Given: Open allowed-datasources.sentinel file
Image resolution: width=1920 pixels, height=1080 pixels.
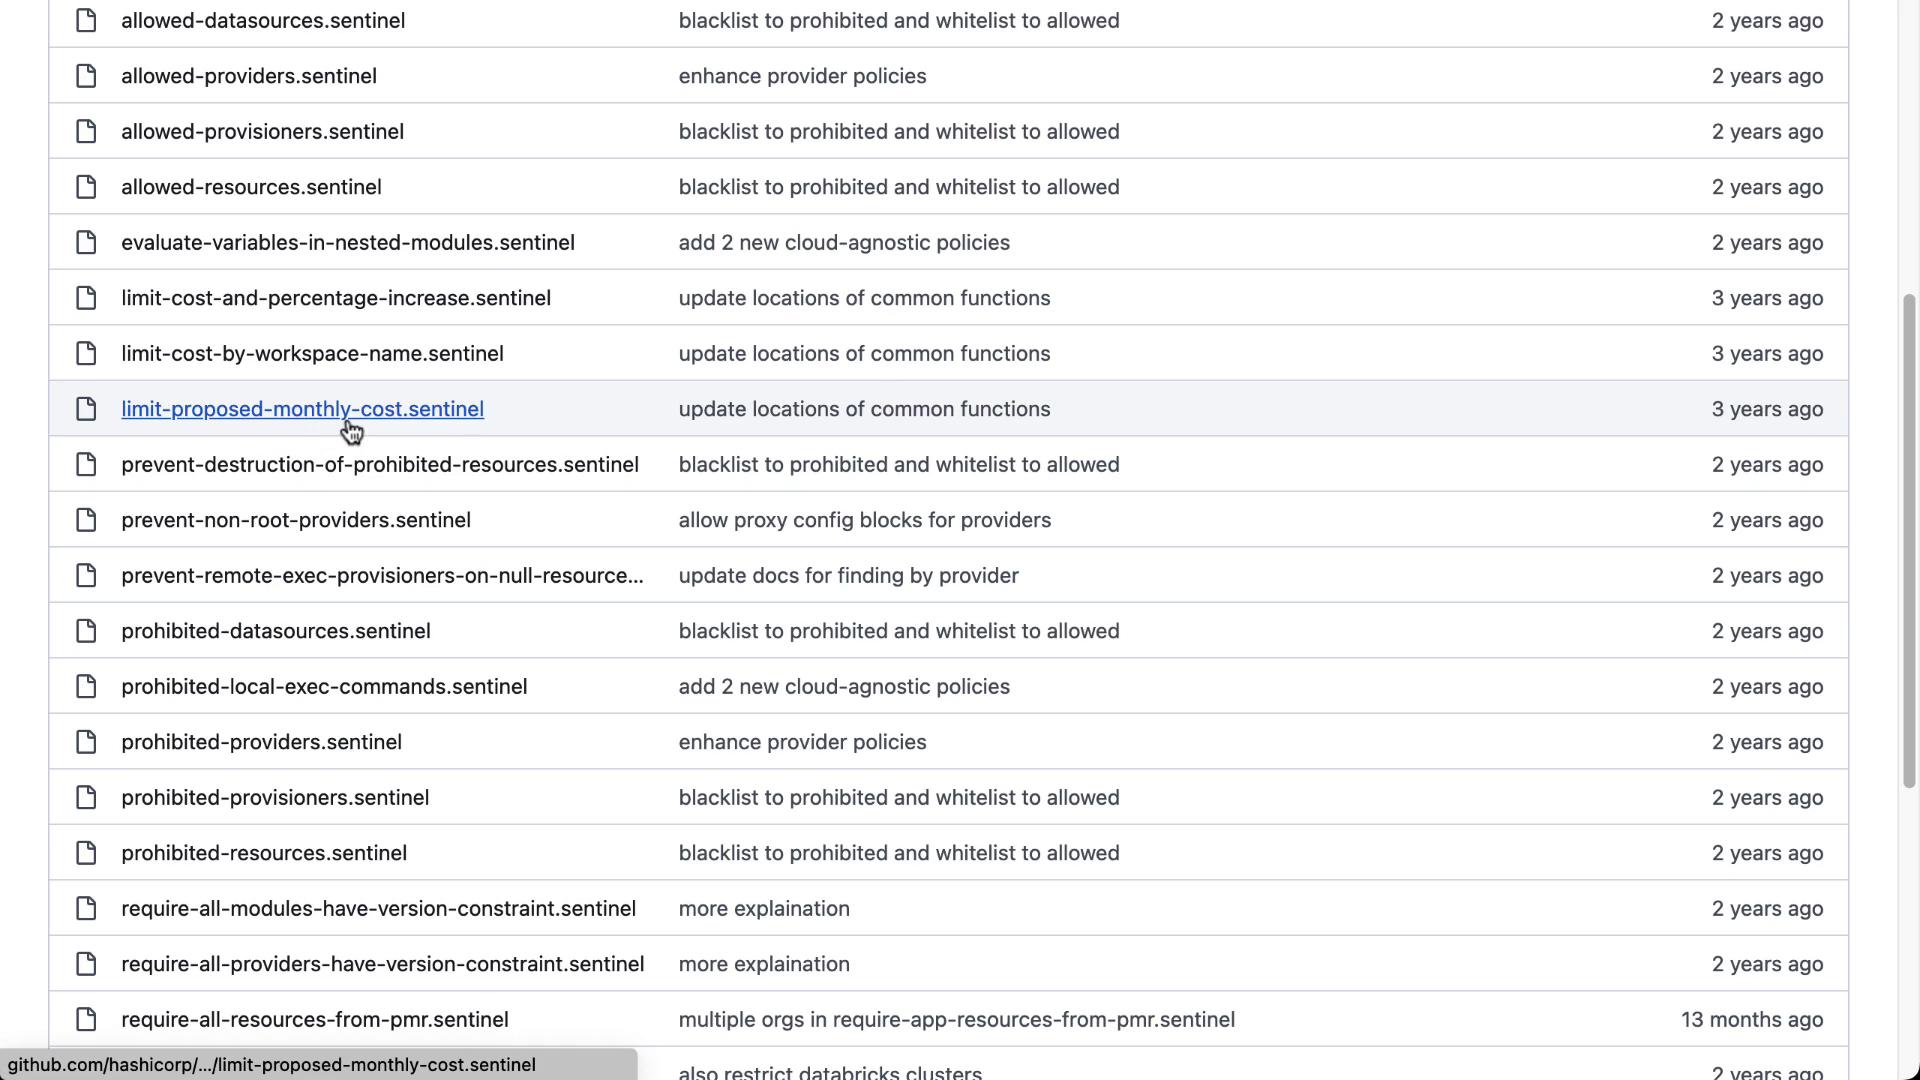Looking at the screenshot, I should click(x=263, y=21).
